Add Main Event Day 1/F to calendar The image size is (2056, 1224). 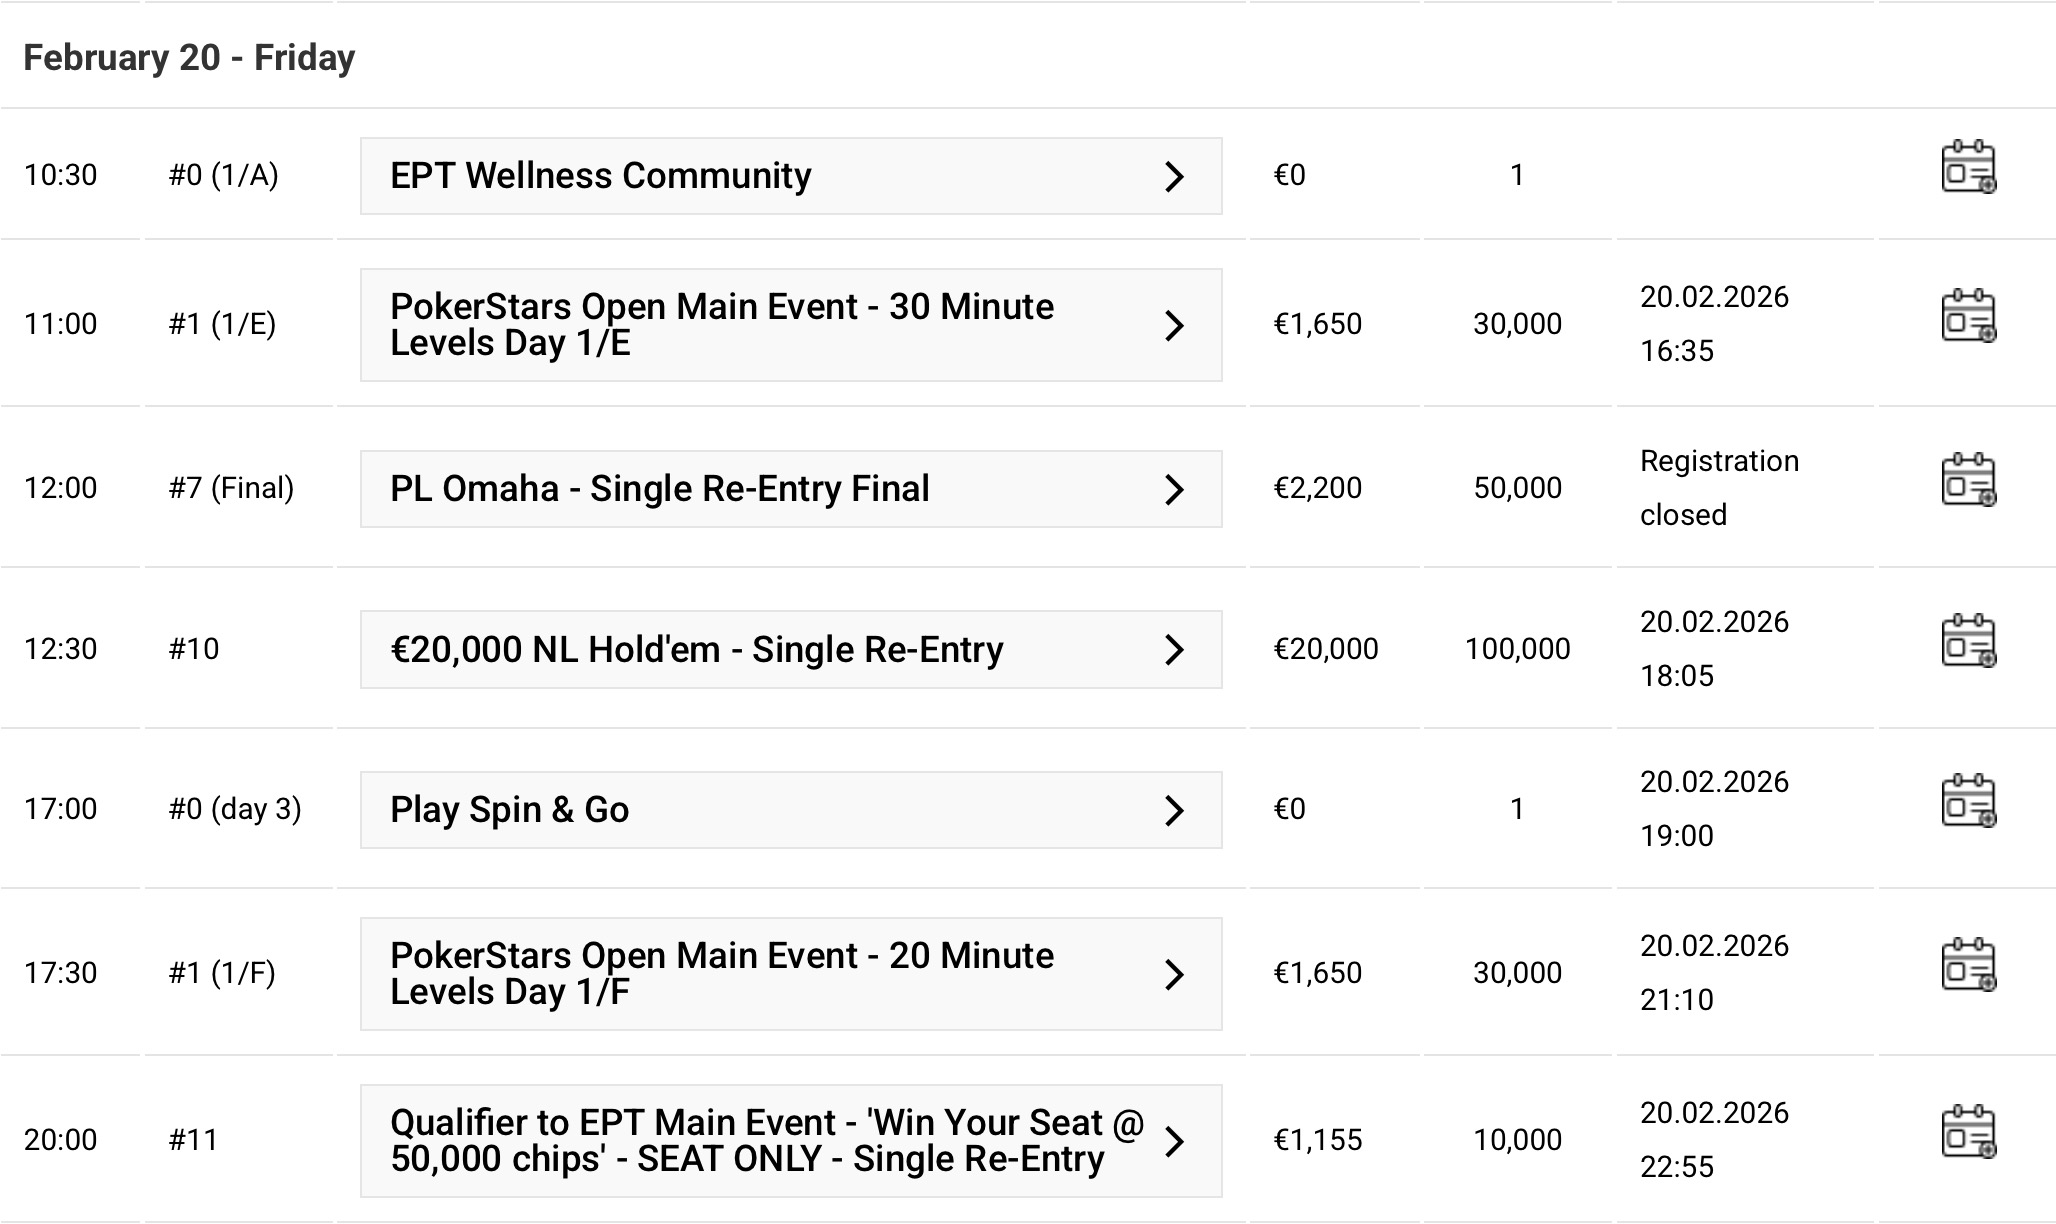[1967, 965]
